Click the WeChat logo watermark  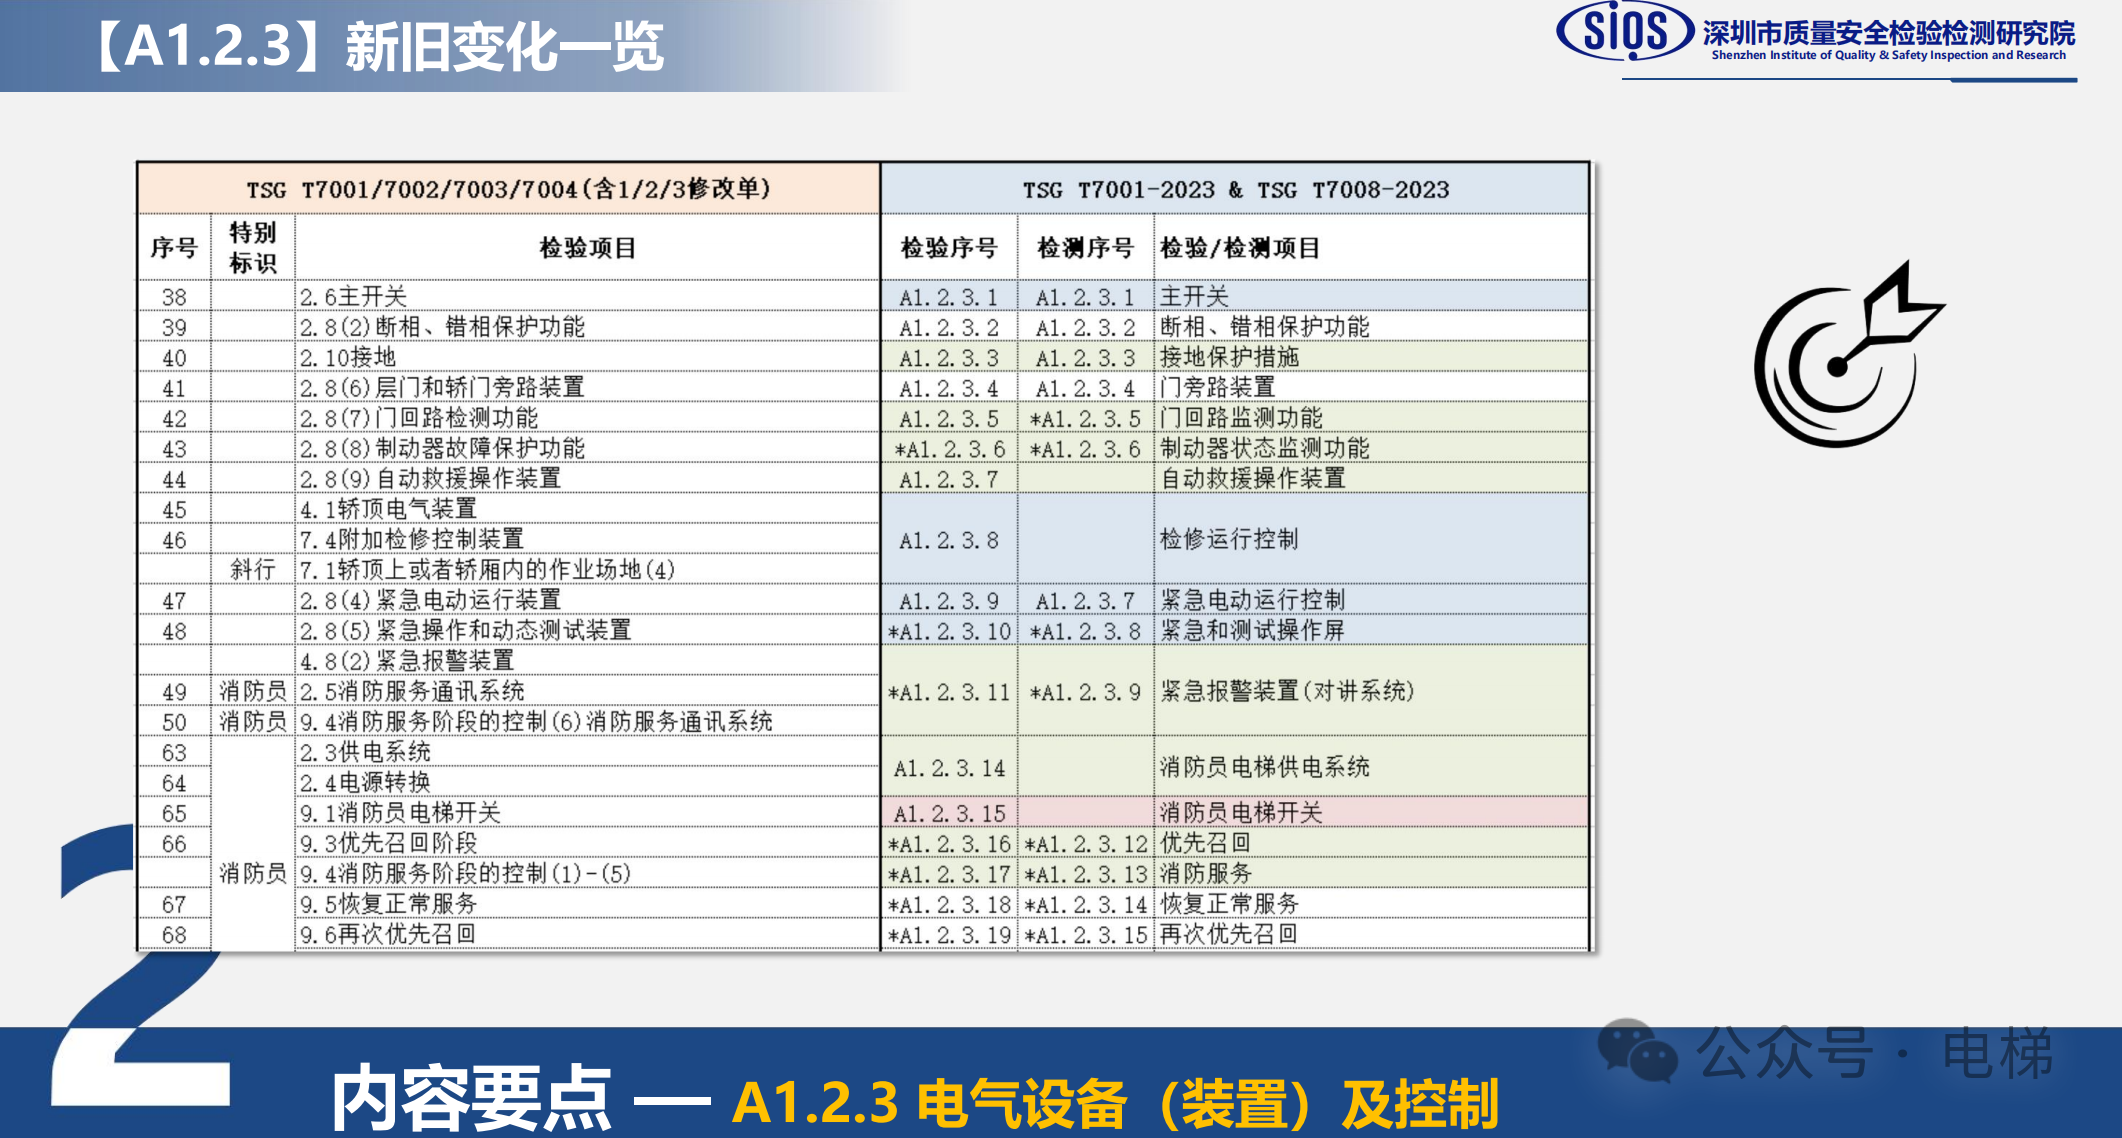[1637, 1050]
